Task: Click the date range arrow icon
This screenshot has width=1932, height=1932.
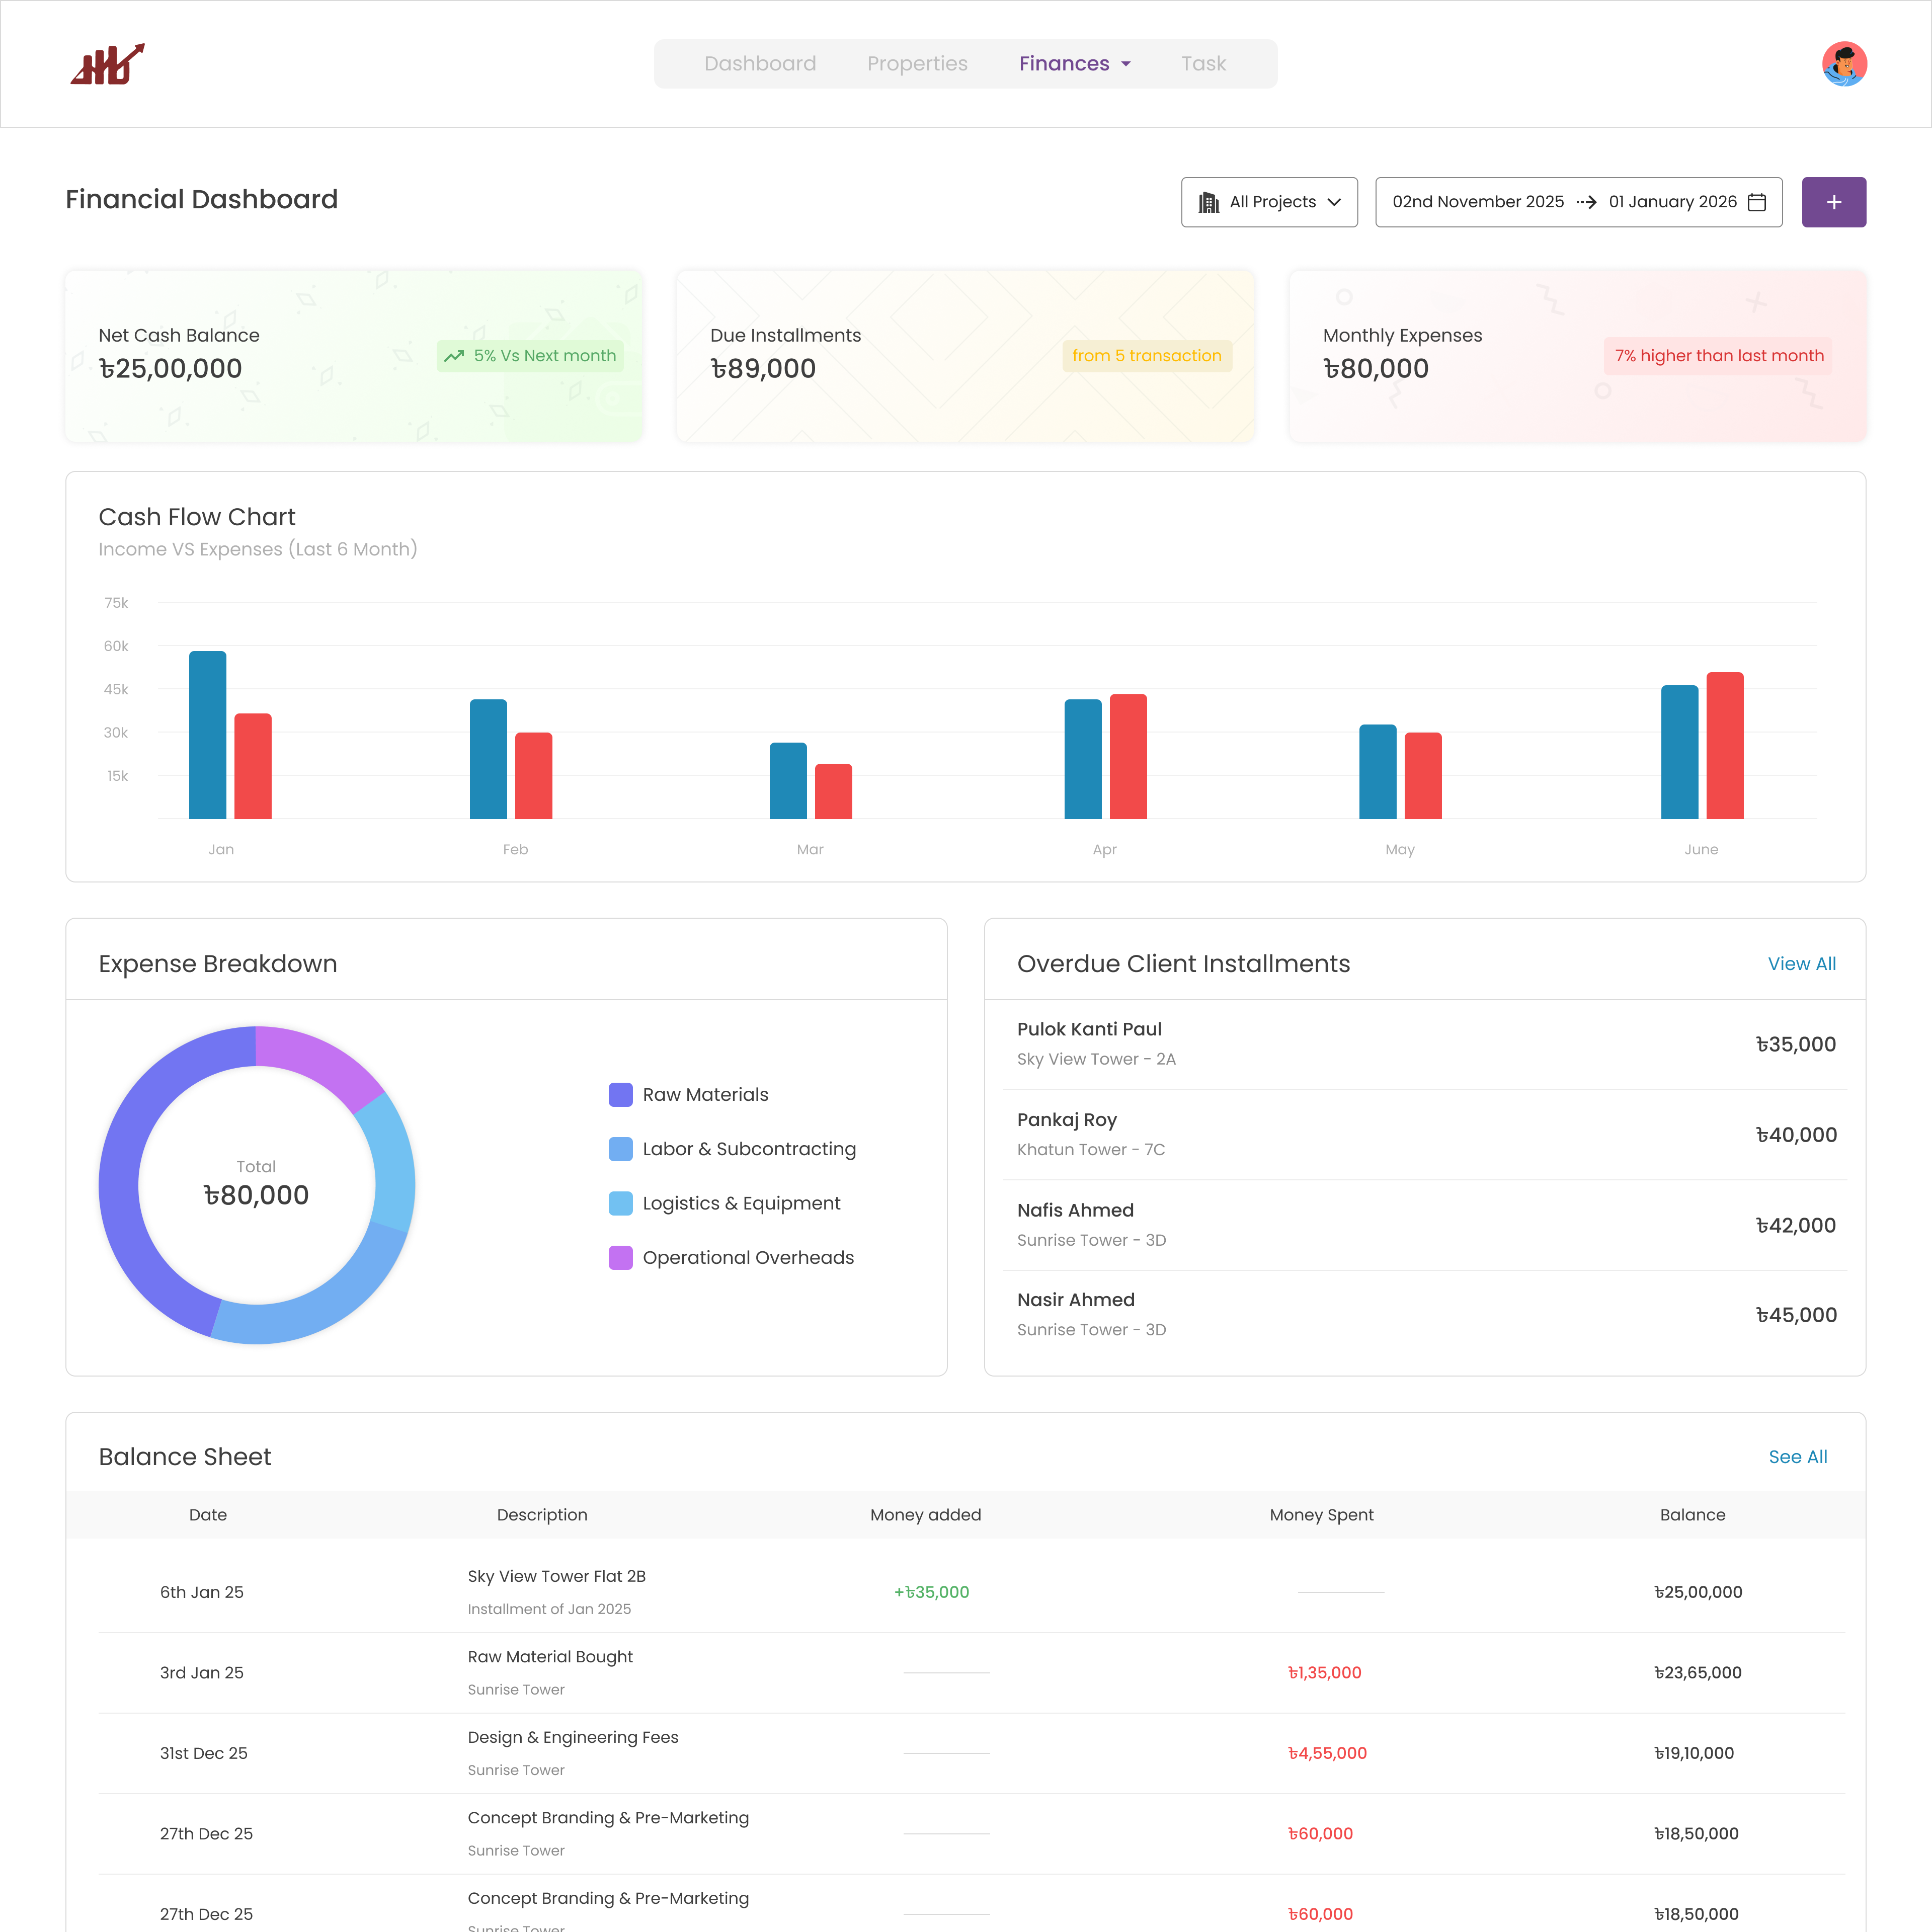Action: (x=1586, y=202)
